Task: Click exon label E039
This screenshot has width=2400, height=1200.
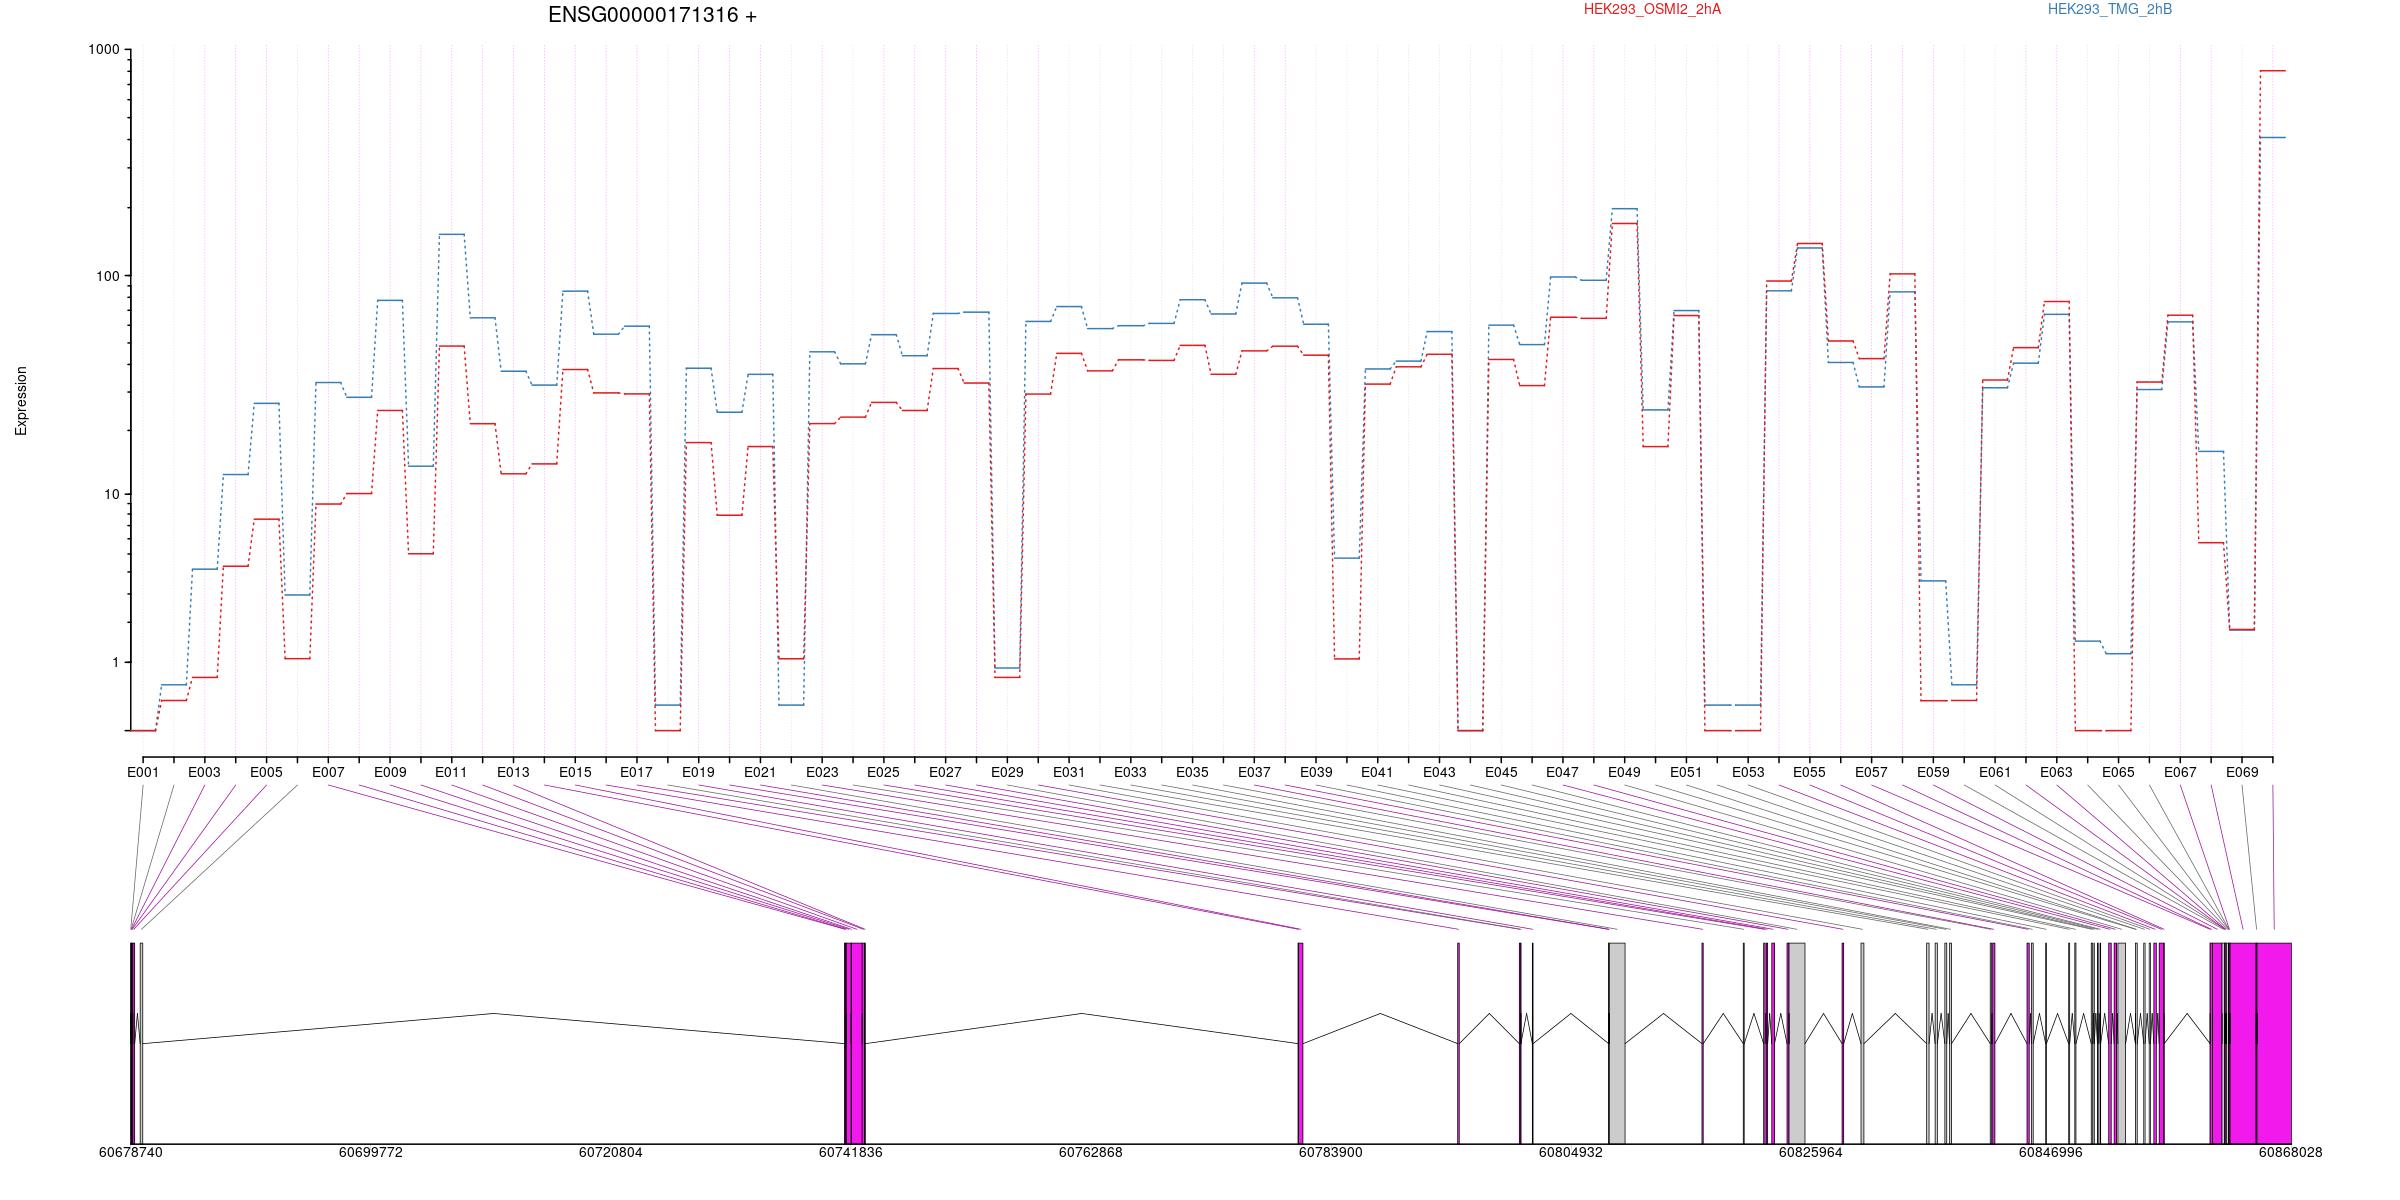Action: 1316,772
